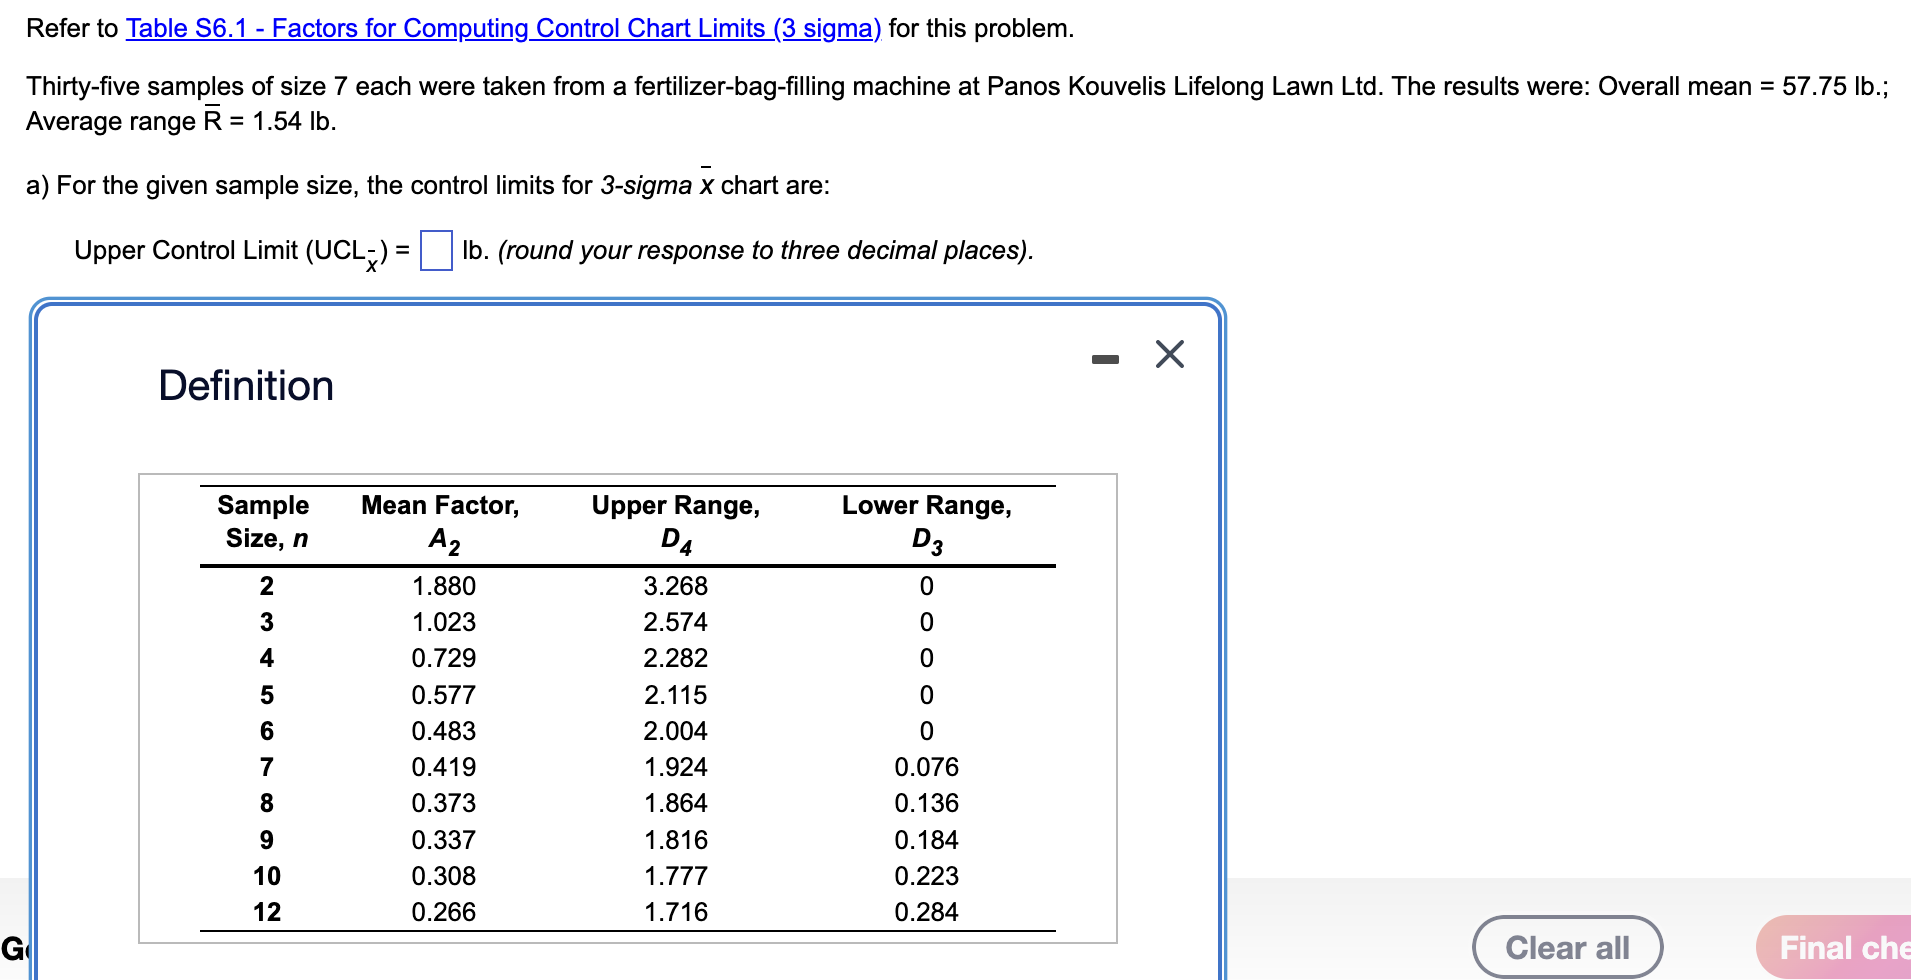The width and height of the screenshot is (1911, 980).
Task: Select the A2 value 0.483
Action: click(444, 731)
